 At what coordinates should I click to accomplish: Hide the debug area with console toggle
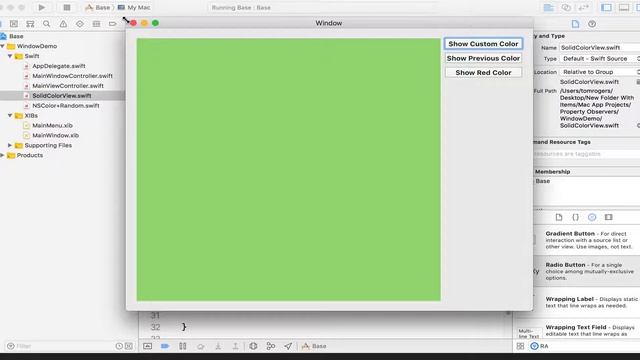(147, 346)
